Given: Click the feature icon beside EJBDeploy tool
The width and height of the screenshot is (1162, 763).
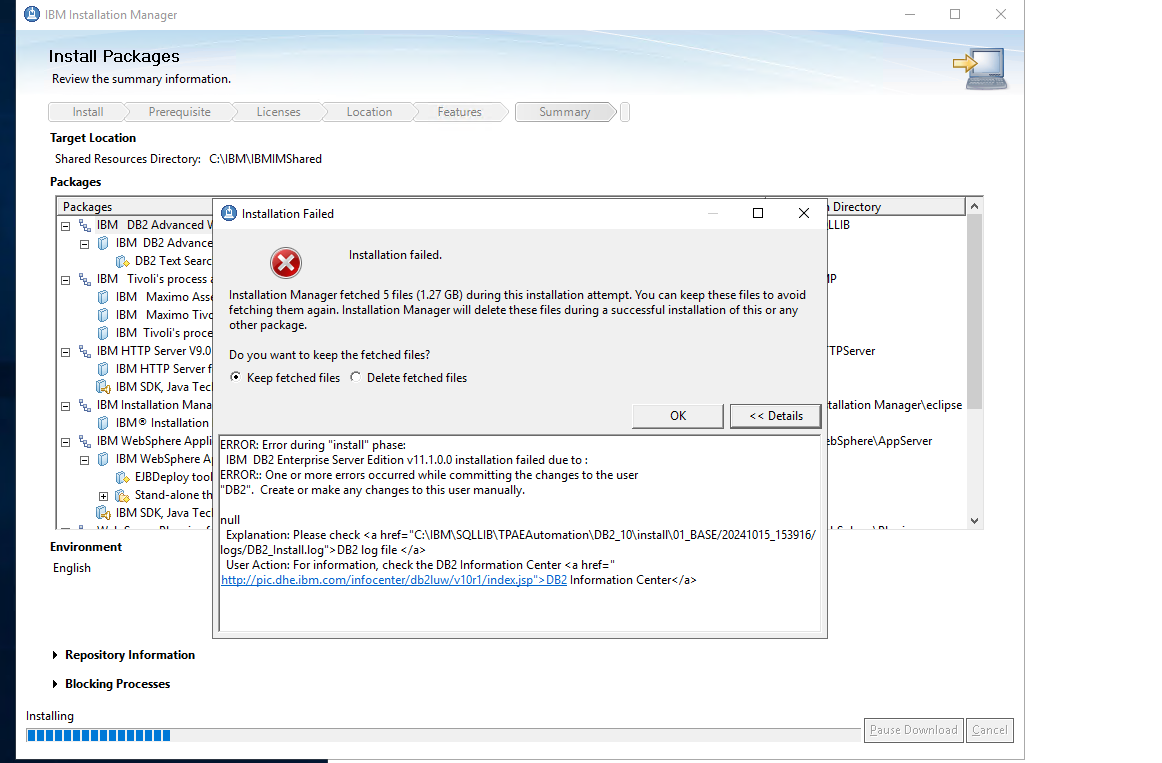Looking at the screenshot, I should pyautogui.click(x=122, y=477).
